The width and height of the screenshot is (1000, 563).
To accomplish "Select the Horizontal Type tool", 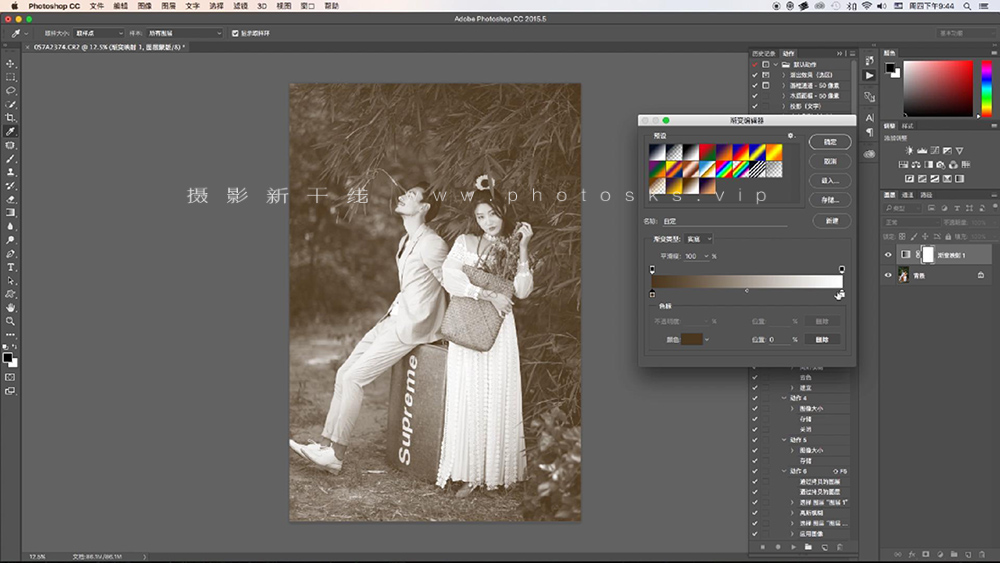I will tap(10, 267).
